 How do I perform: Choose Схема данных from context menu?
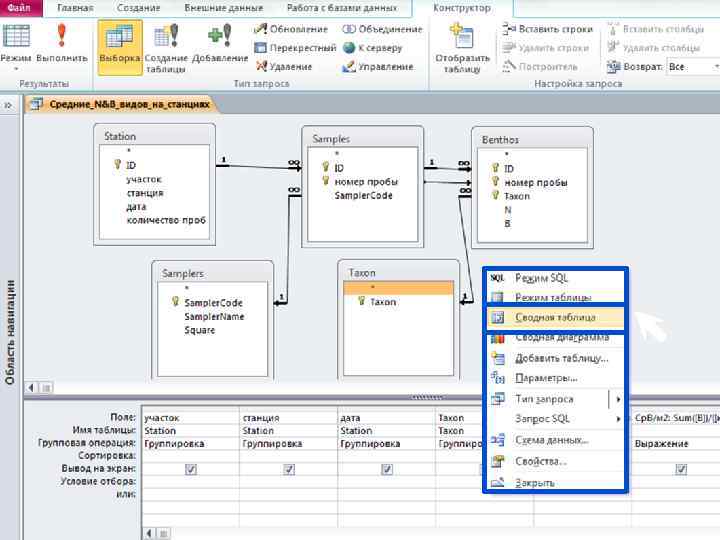coord(555,440)
